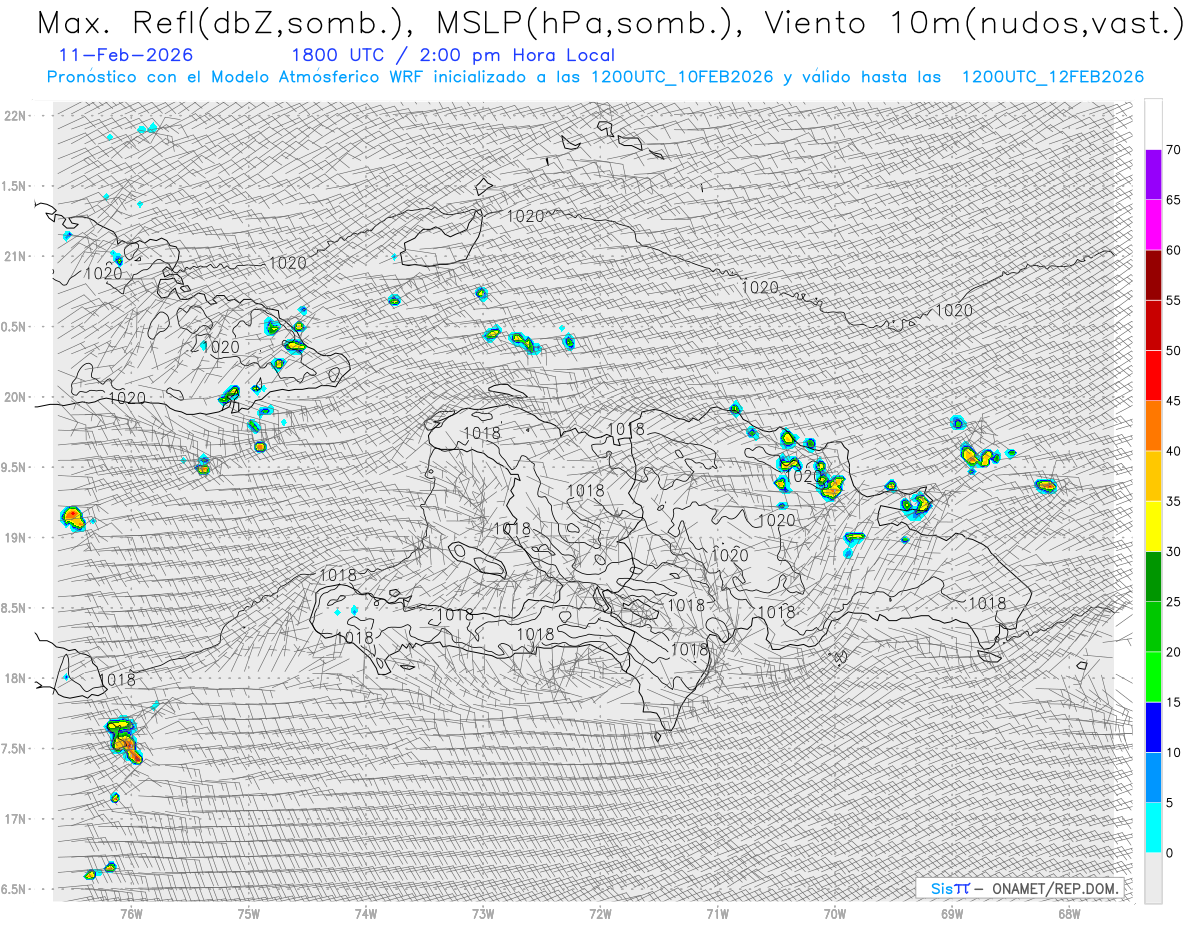The height and width of the screenshot is (927, 1200).
Task: Click the '18N' latitude label
Action: (x=15, y=678)
